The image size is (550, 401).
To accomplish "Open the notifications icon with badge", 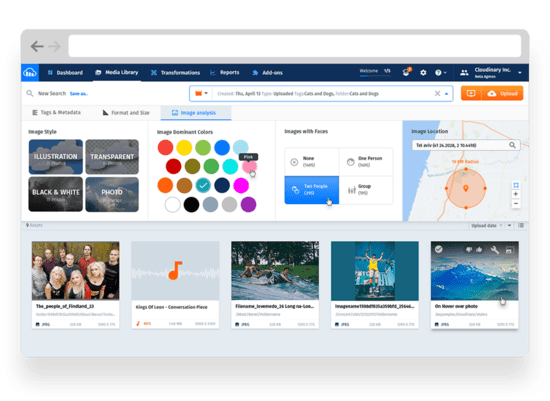I will pyautogui.click(x=407, y=72).
